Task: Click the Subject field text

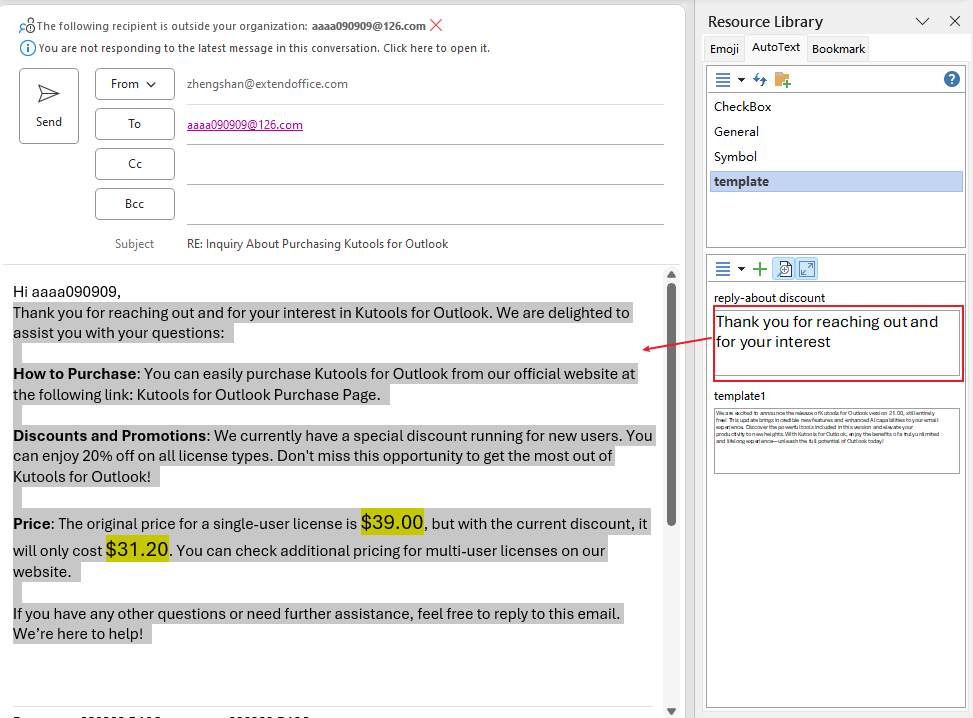Action: [317, 244]
